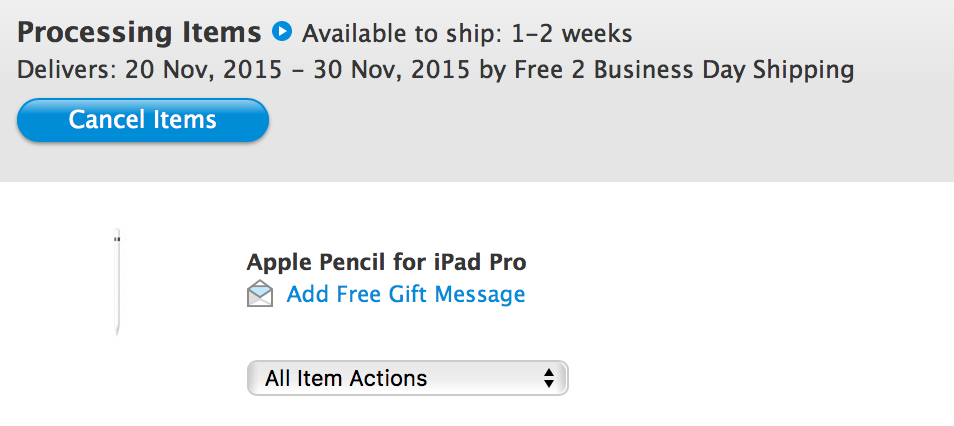The width and height of the screenshot is (954, 426).
Task: Click the word Items on the Cancel button
Action: (185, 120)
